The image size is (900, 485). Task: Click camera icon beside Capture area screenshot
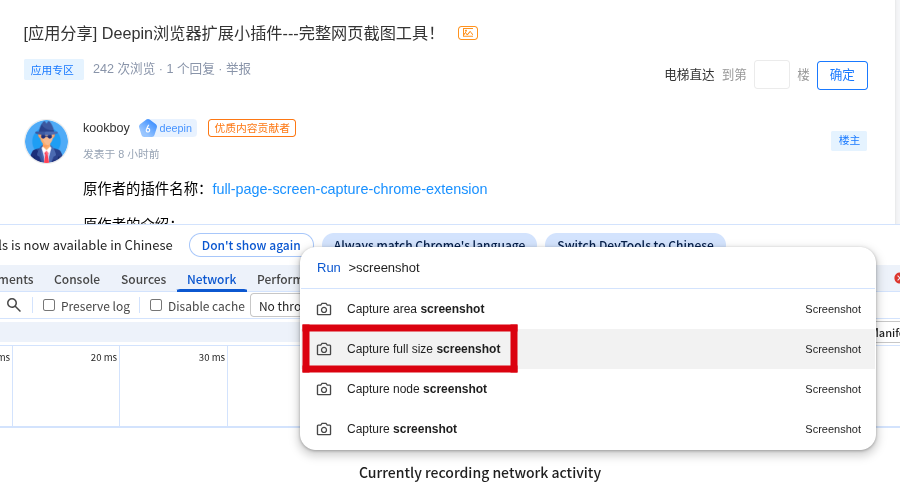point(324,310)
